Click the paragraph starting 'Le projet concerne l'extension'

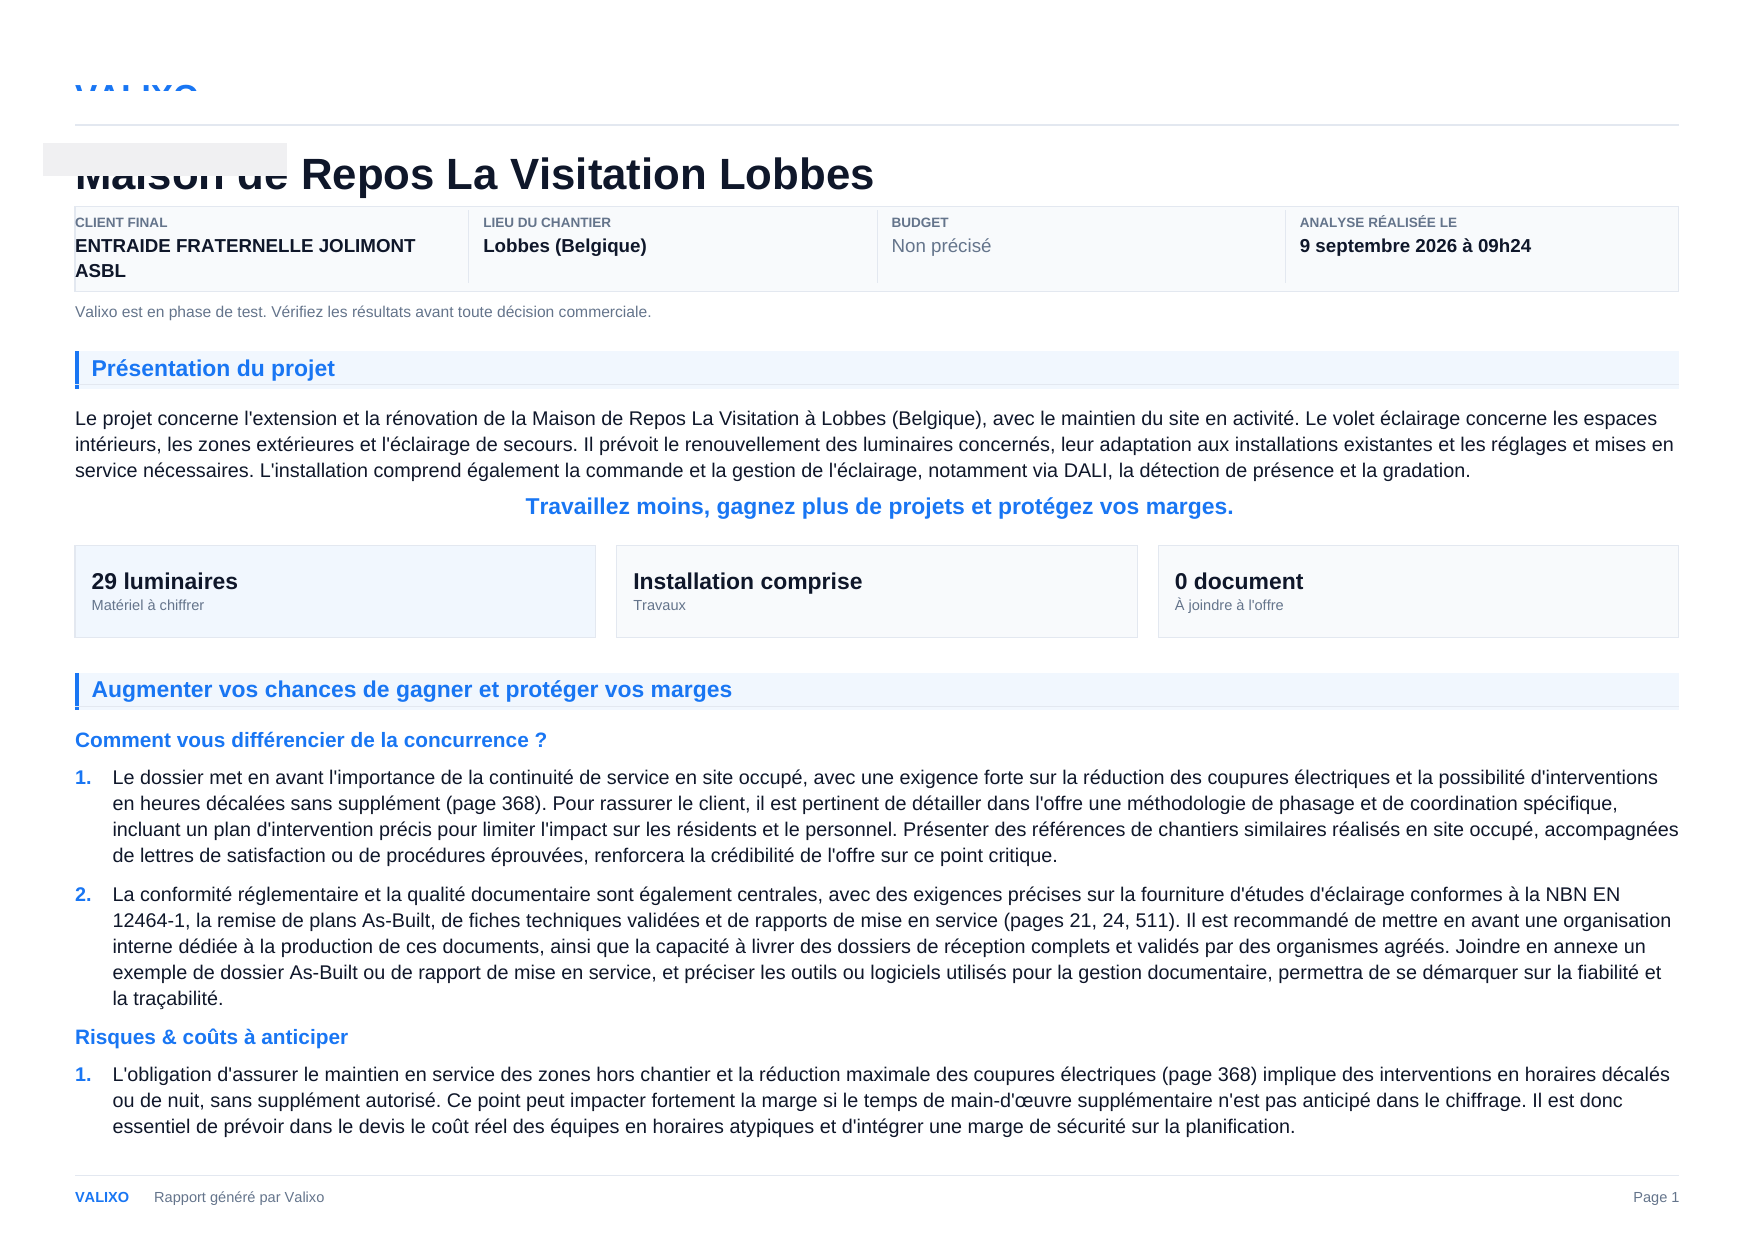[x=875, y=445]
